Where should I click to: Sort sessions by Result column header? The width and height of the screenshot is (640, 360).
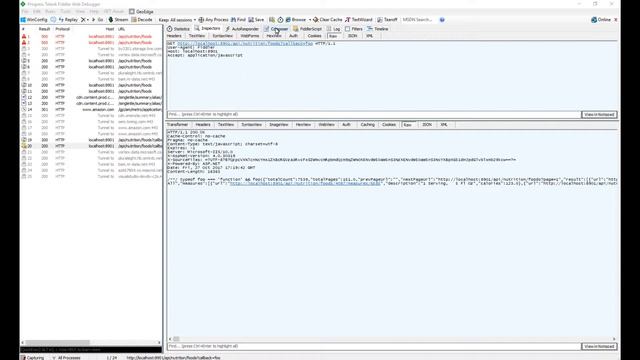click(x=44, y=29)
